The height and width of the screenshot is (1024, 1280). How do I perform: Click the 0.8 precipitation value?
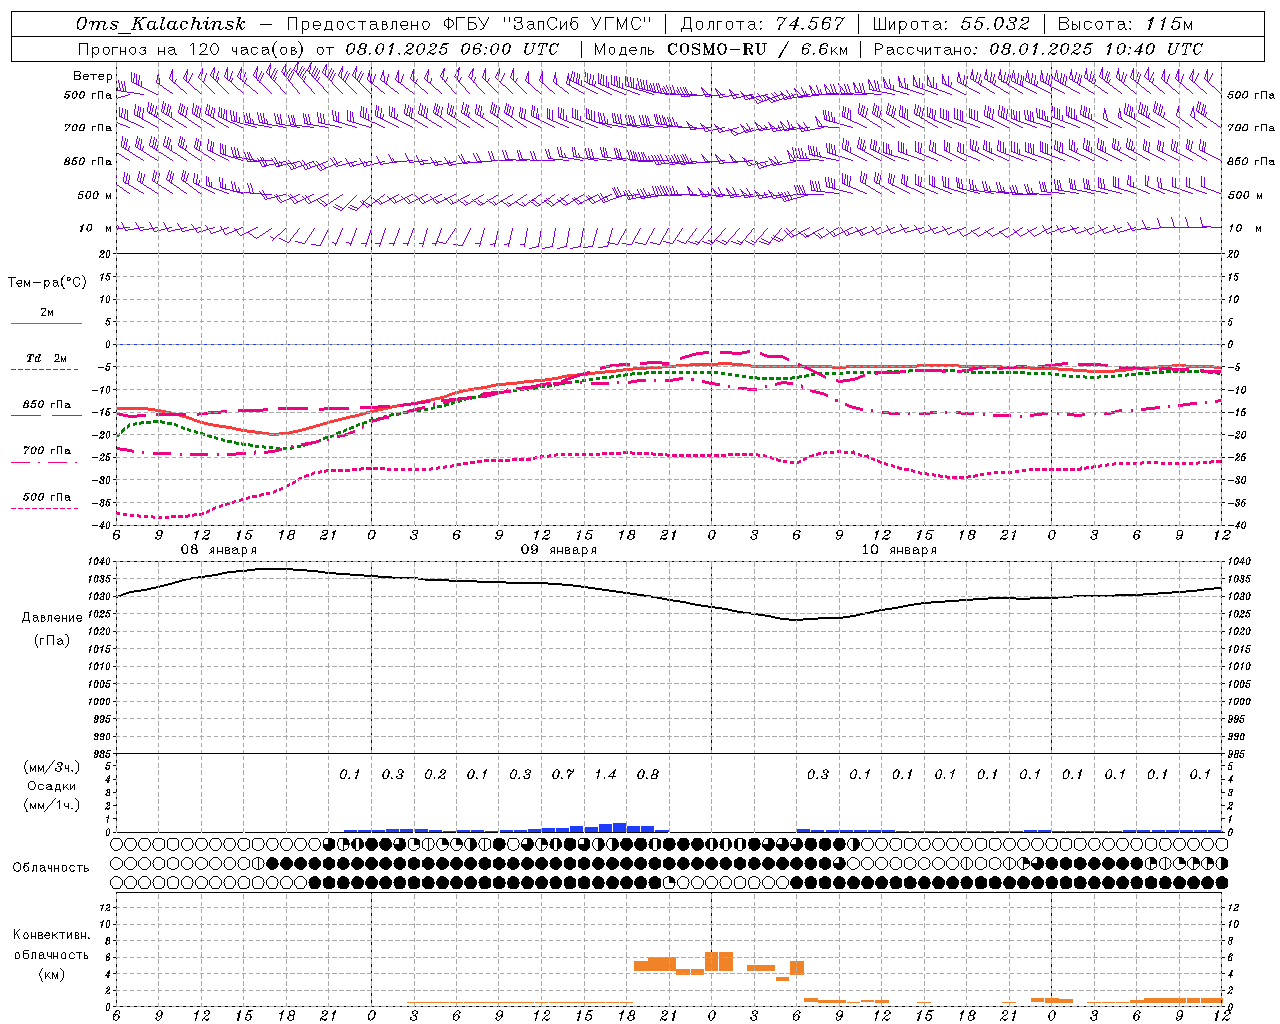pyautogui.click(x=648, y=774)
